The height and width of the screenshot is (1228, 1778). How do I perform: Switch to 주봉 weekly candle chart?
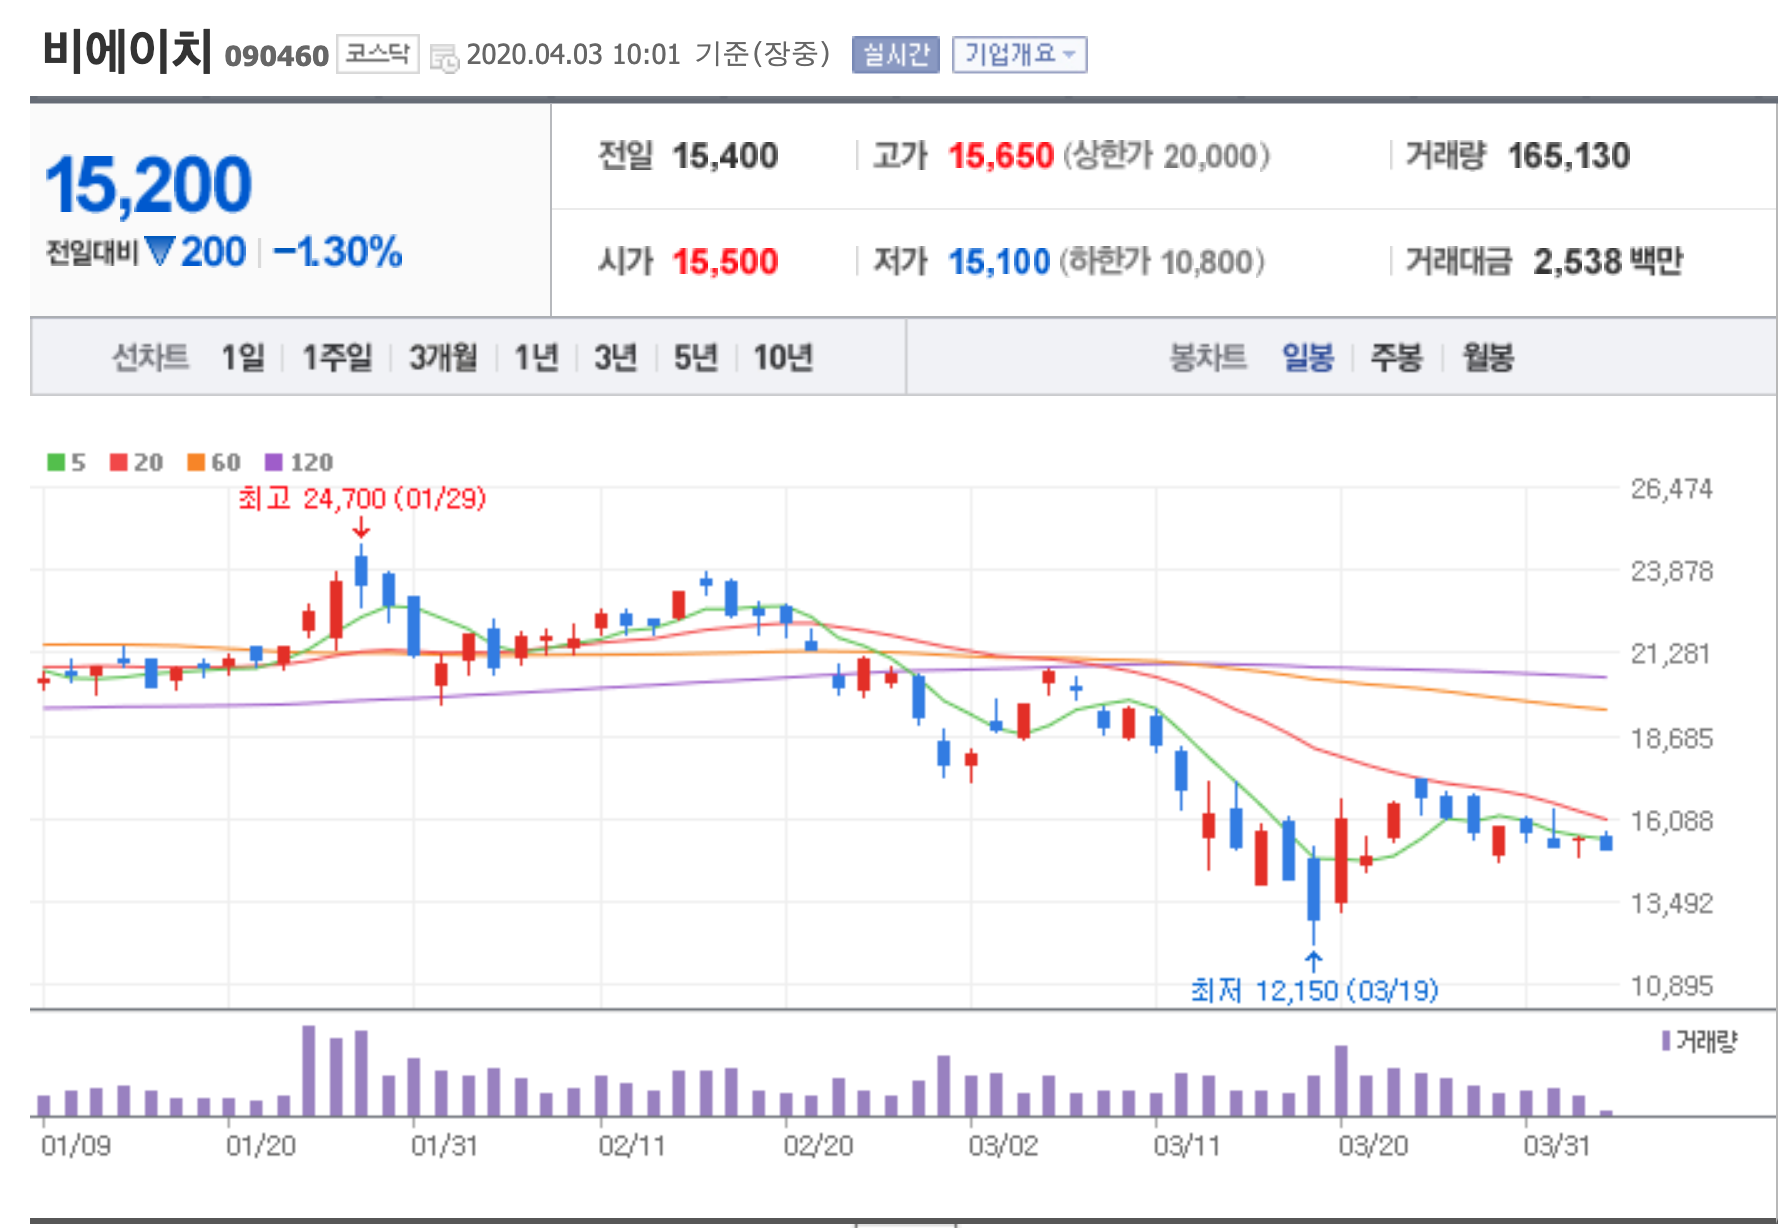point(1396,357)
